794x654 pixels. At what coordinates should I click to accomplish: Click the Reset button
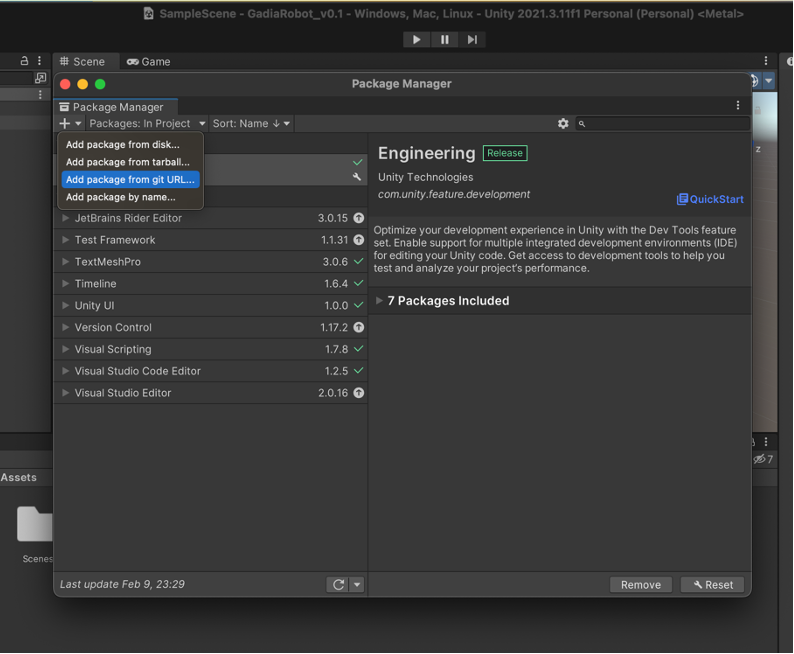(x=712, y=585)
